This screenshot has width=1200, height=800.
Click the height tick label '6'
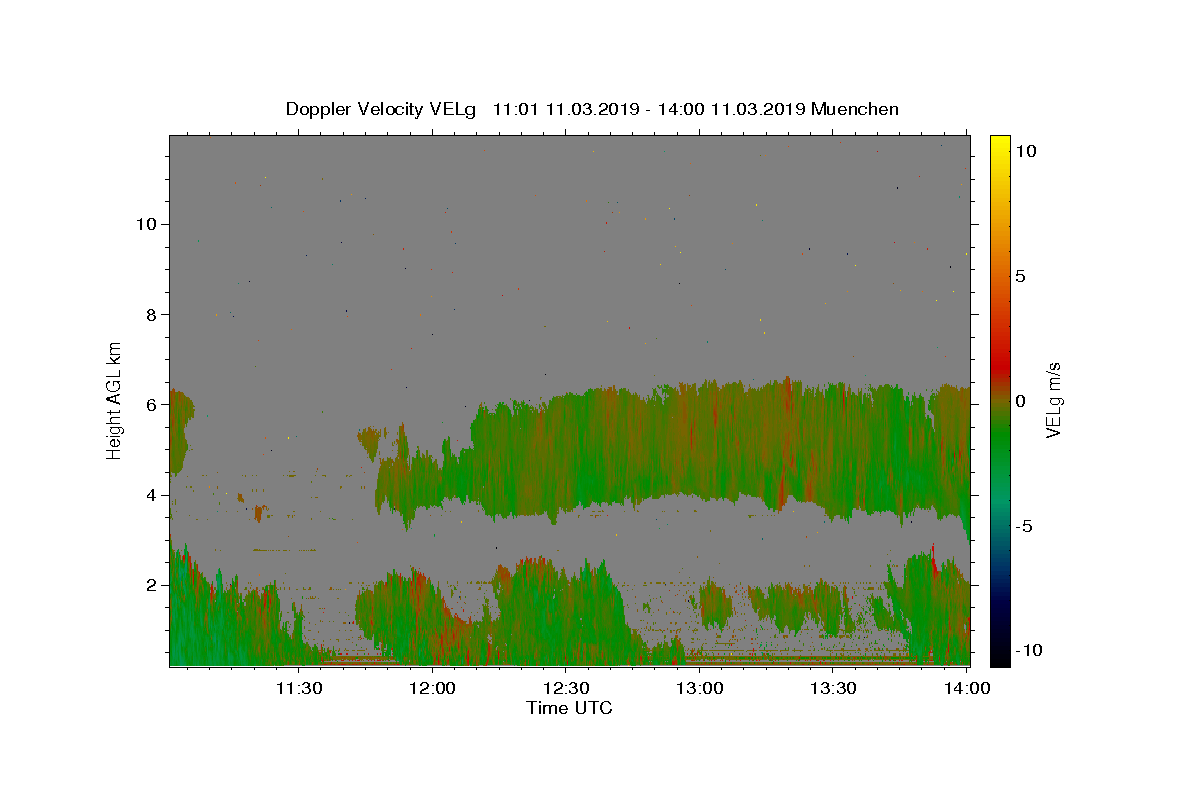[x=150, y=405]
